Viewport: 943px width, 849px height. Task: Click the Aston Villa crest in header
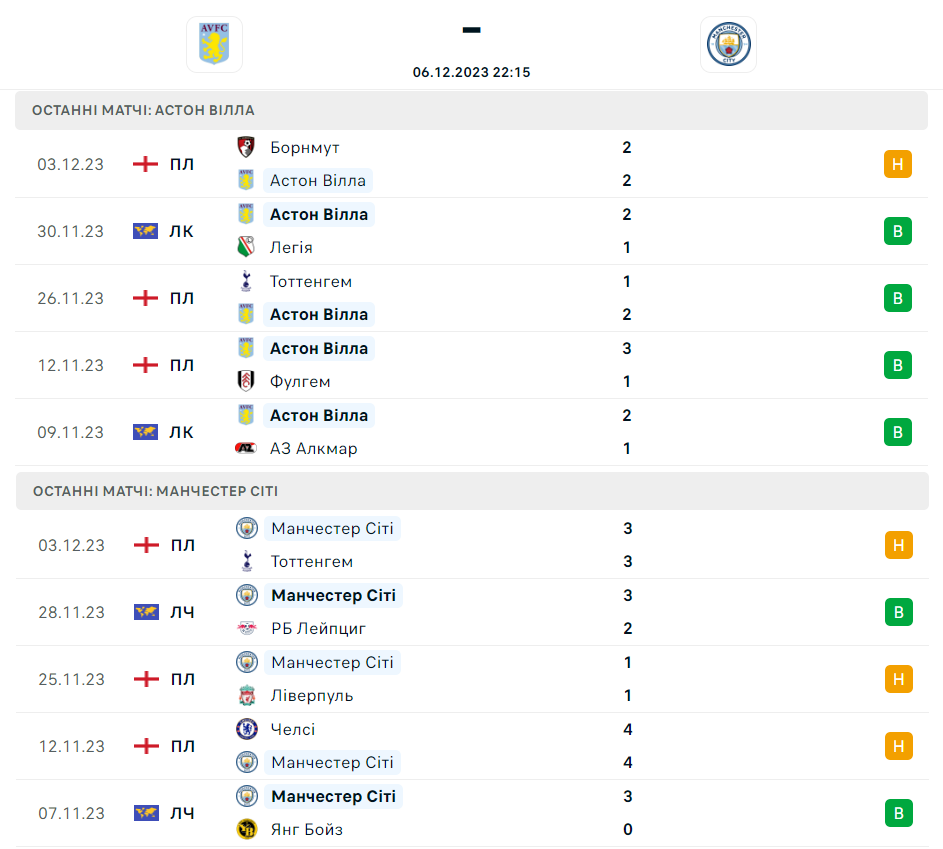[214, 45]
